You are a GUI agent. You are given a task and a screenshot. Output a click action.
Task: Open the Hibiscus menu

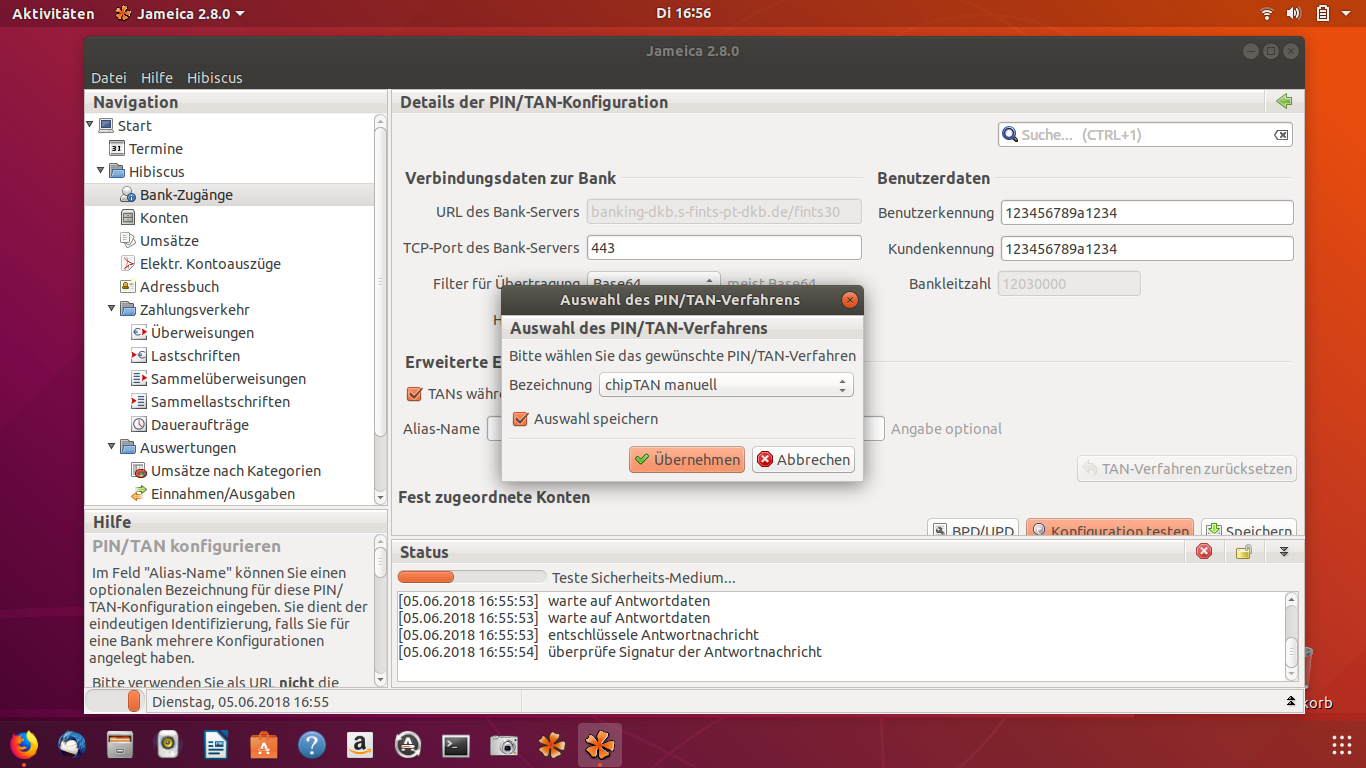[x=215, y=77]
